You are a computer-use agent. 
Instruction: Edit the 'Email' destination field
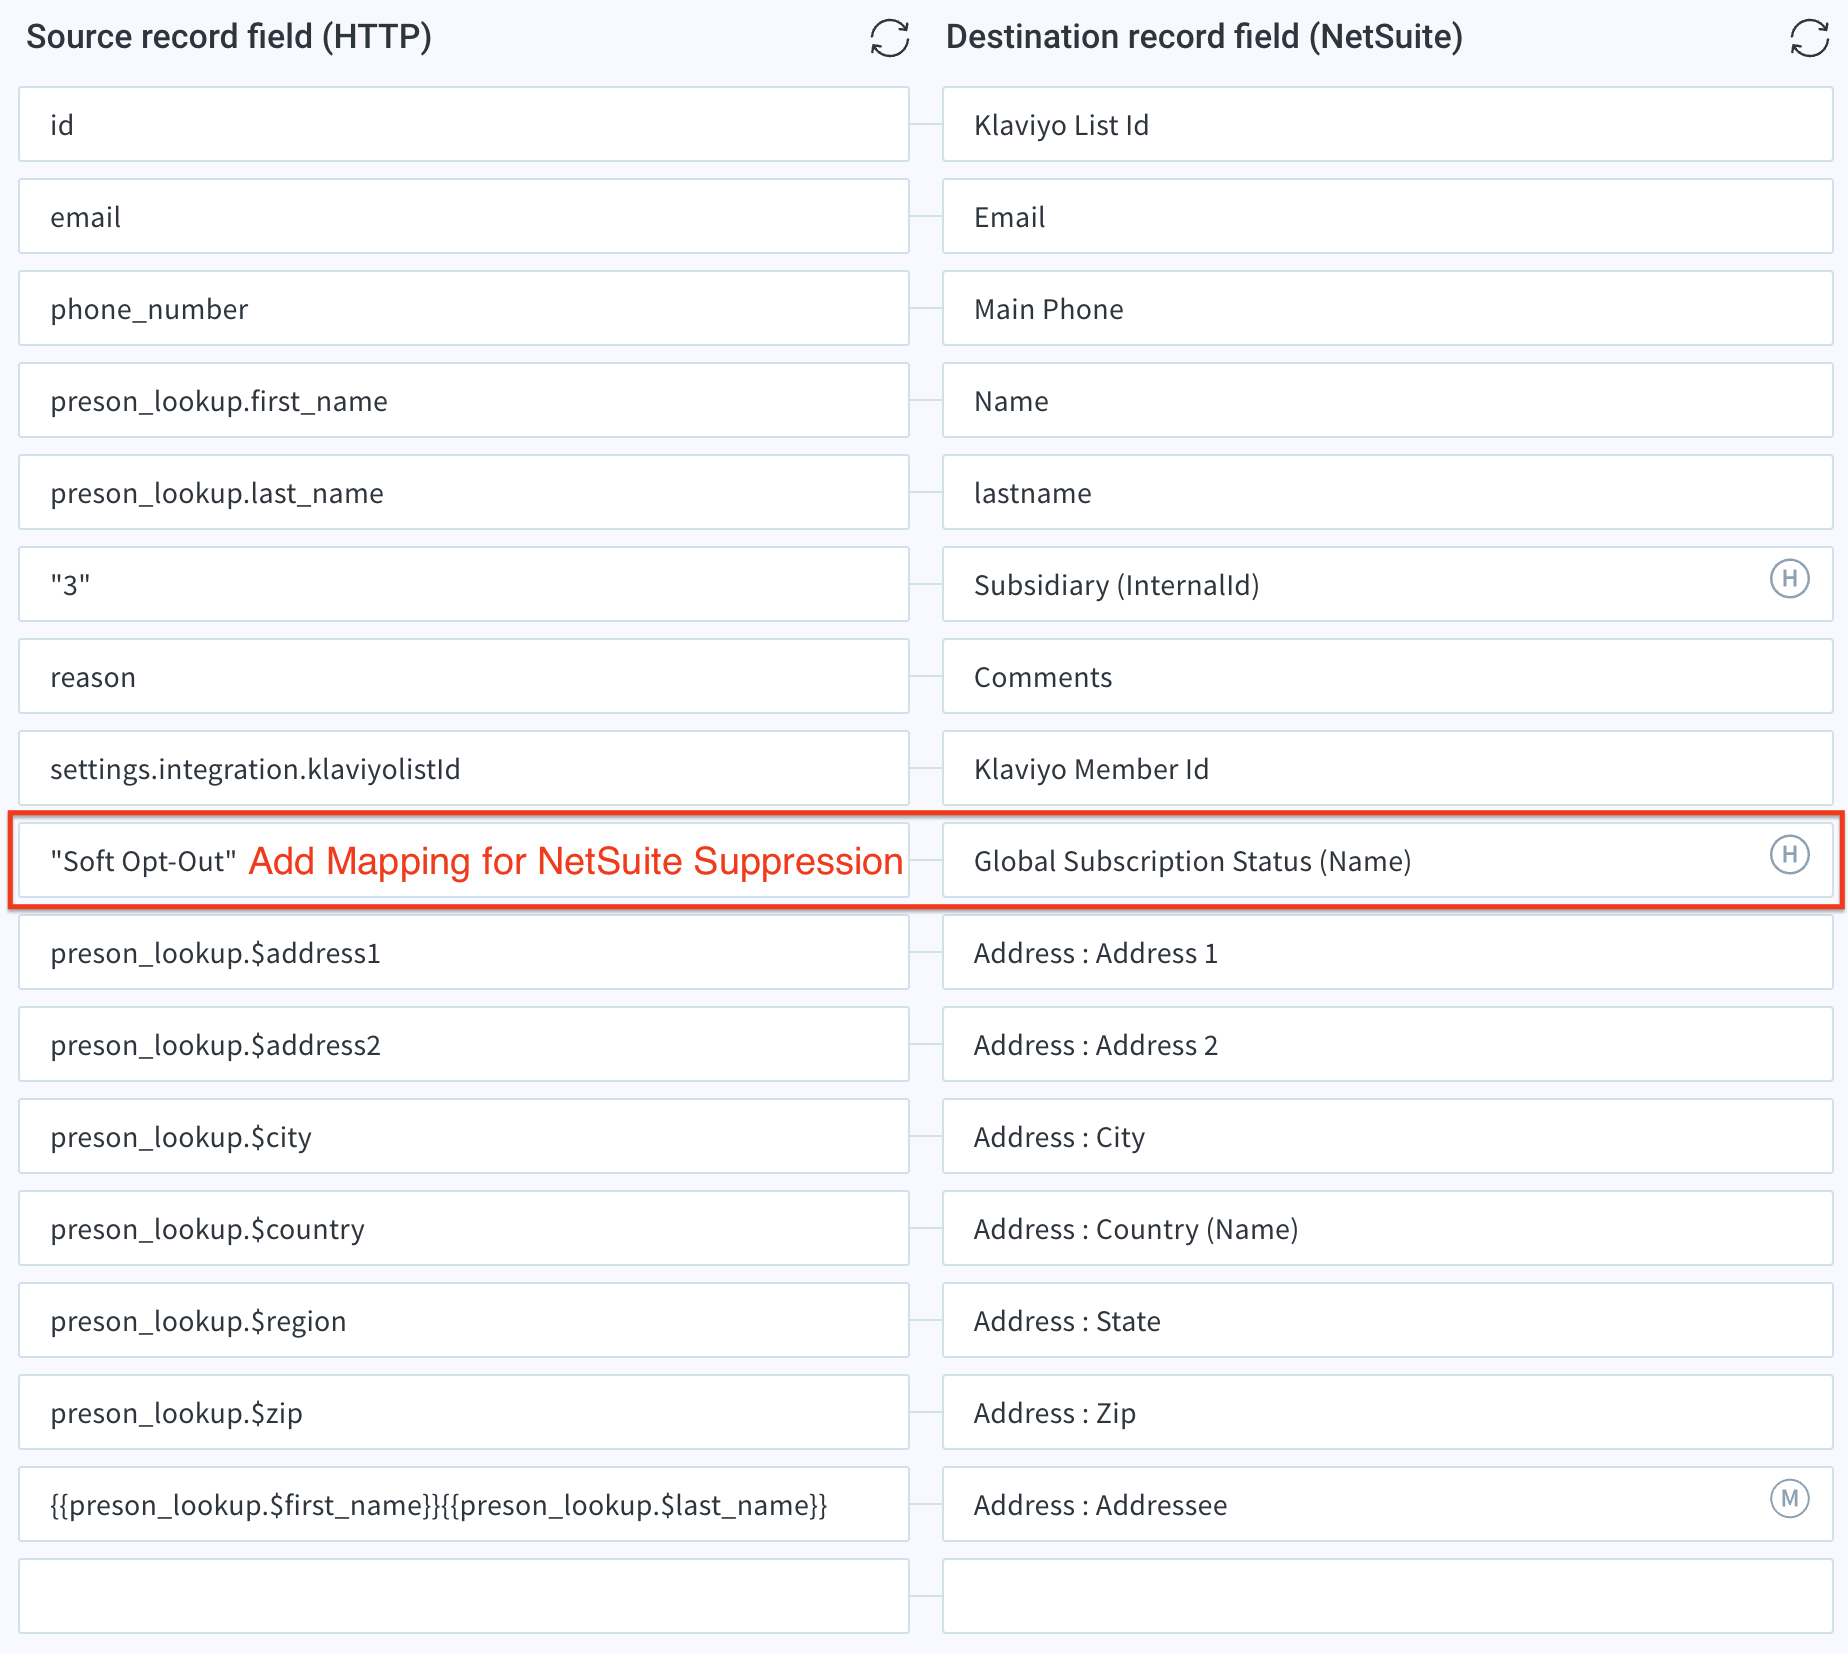[1388, 216]
